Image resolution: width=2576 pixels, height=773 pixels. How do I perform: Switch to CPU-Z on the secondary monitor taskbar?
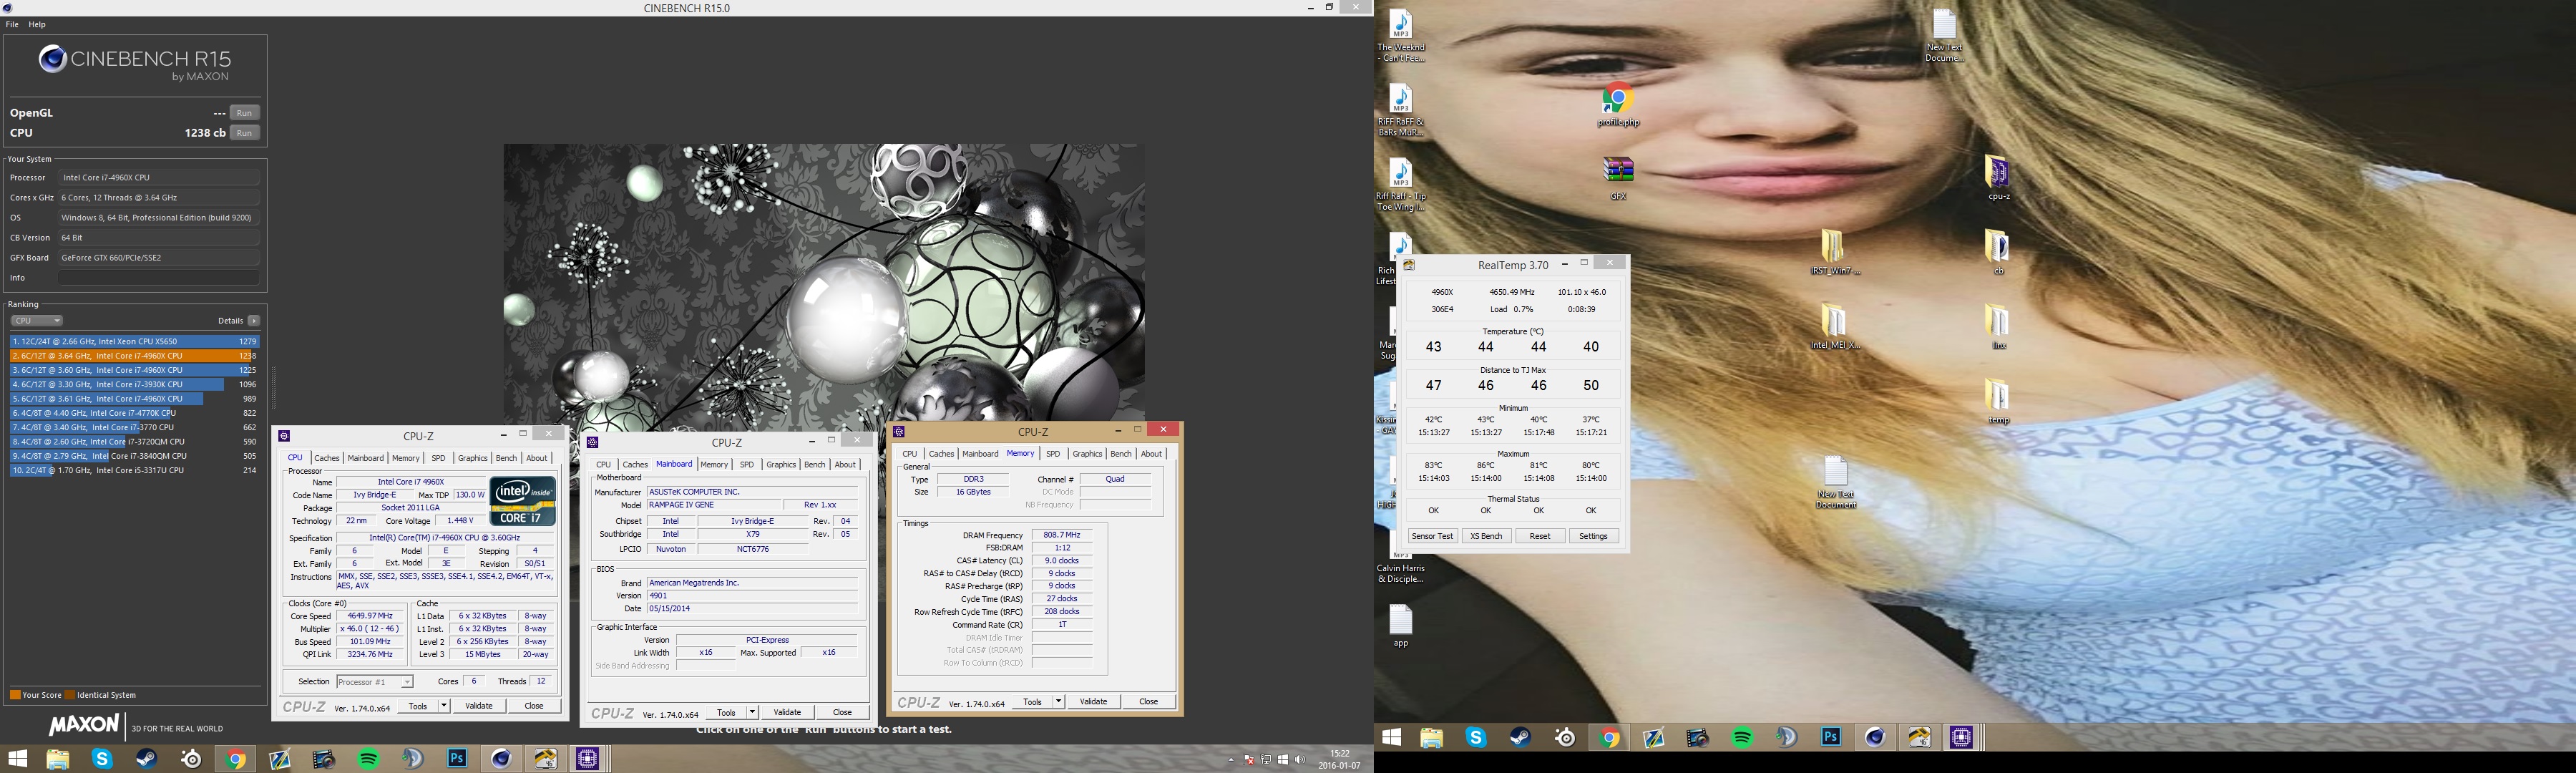coord(1962,738)
